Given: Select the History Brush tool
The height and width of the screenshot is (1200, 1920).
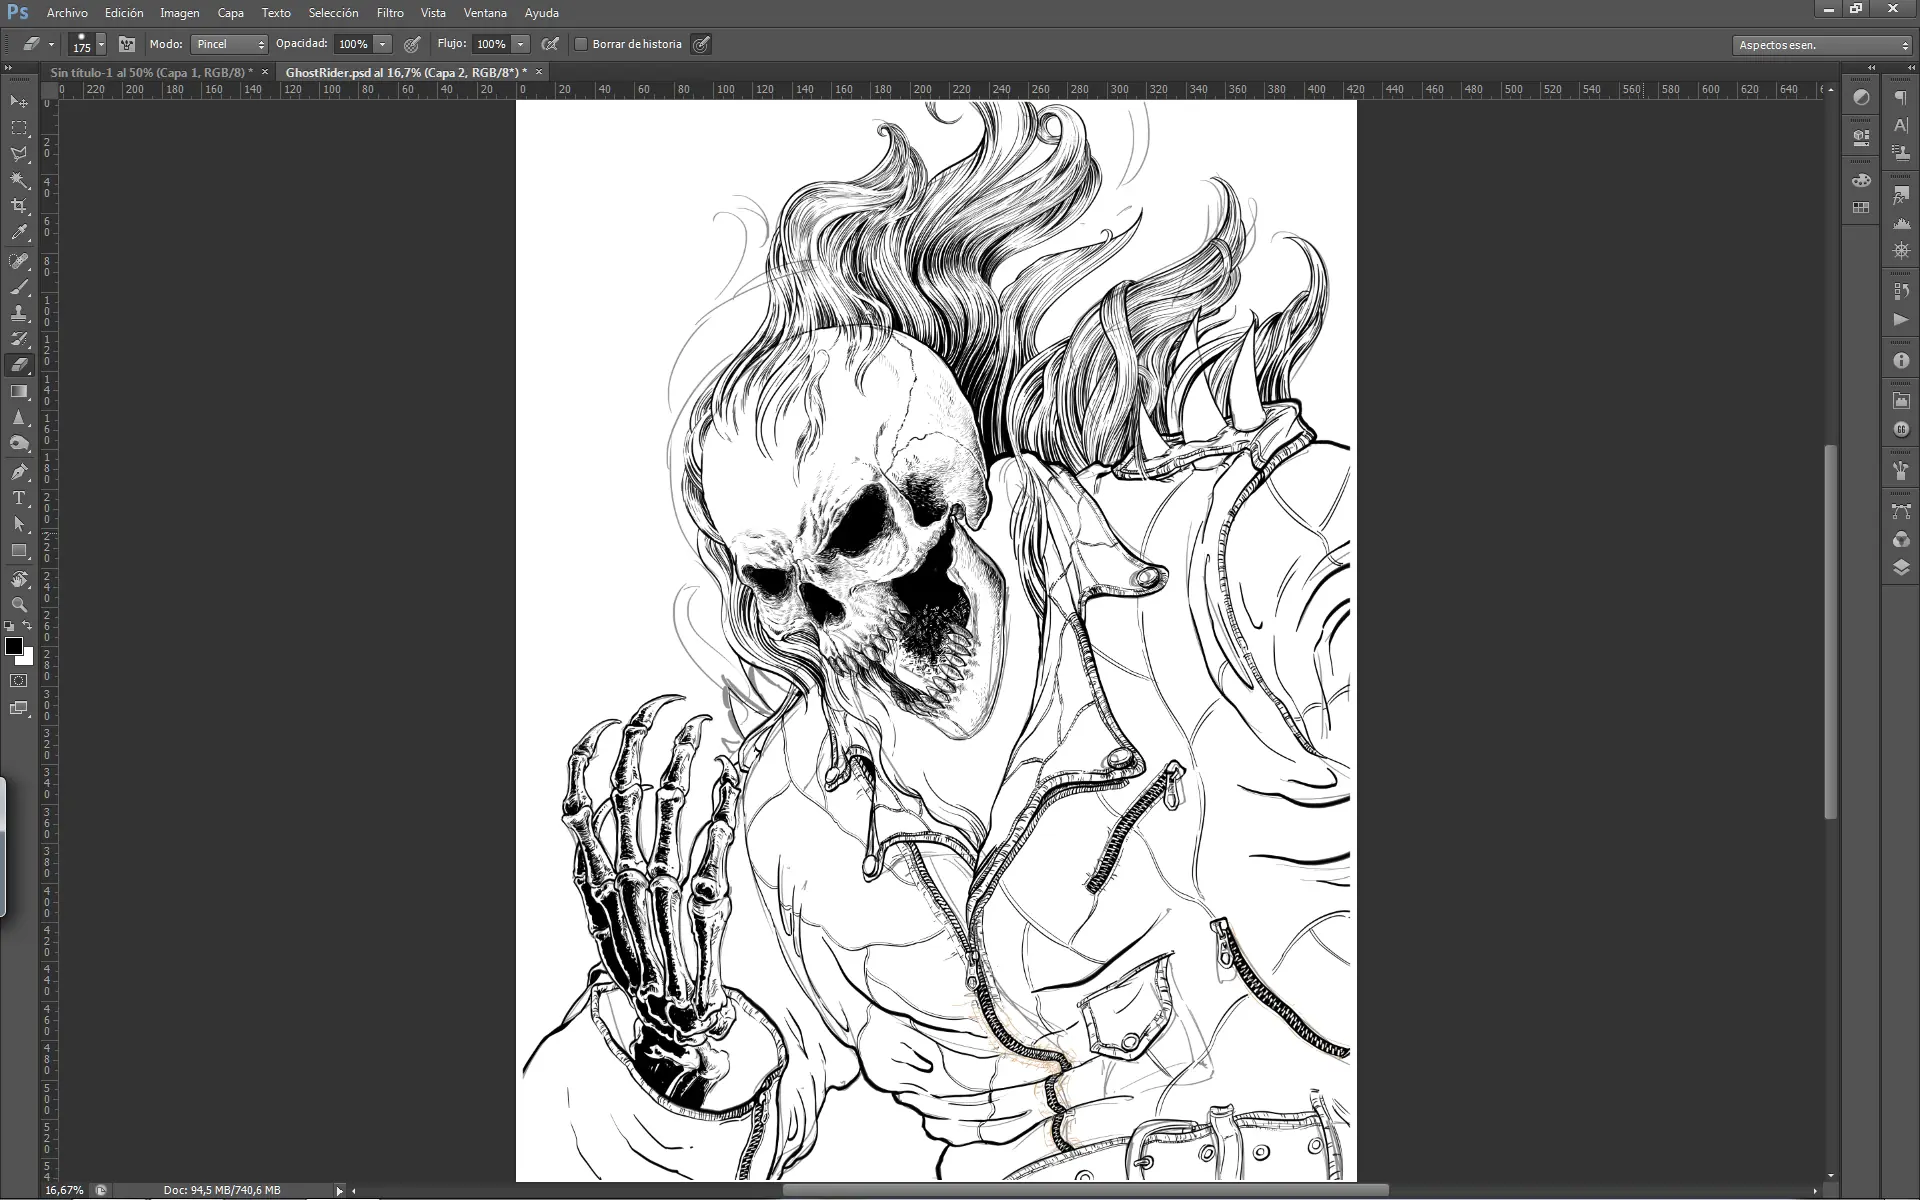Looking at the screenshot, I should (x=19, y=339).
